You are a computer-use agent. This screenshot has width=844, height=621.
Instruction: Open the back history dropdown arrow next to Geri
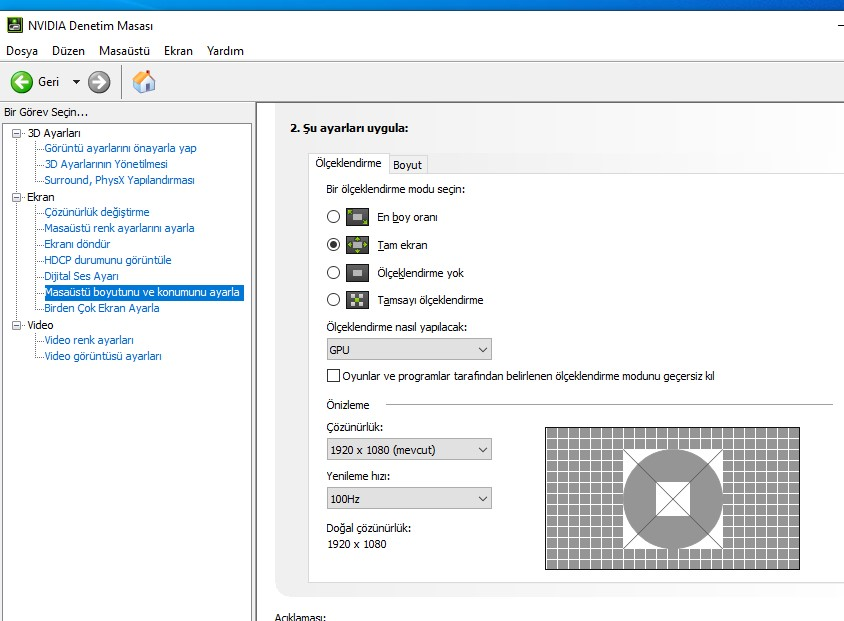(76, 82)
